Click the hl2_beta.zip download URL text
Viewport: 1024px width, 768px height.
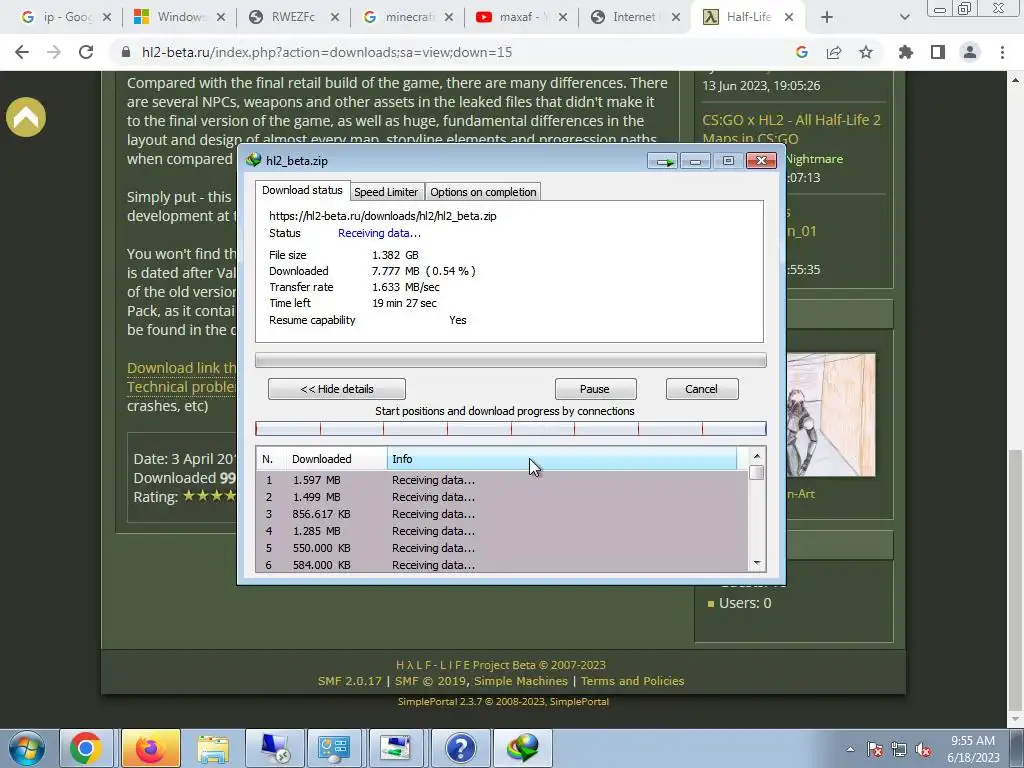pyautogui.click(x=383, y=216)
